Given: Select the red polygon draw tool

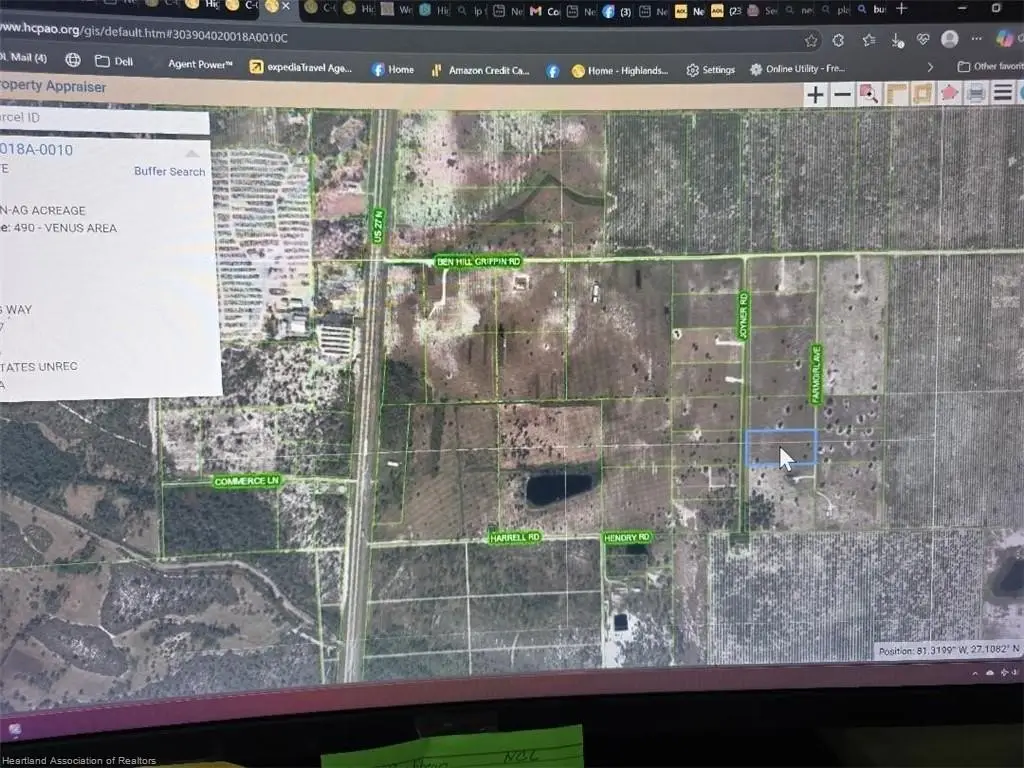Looking at the screenshot, I should (949, 94).
